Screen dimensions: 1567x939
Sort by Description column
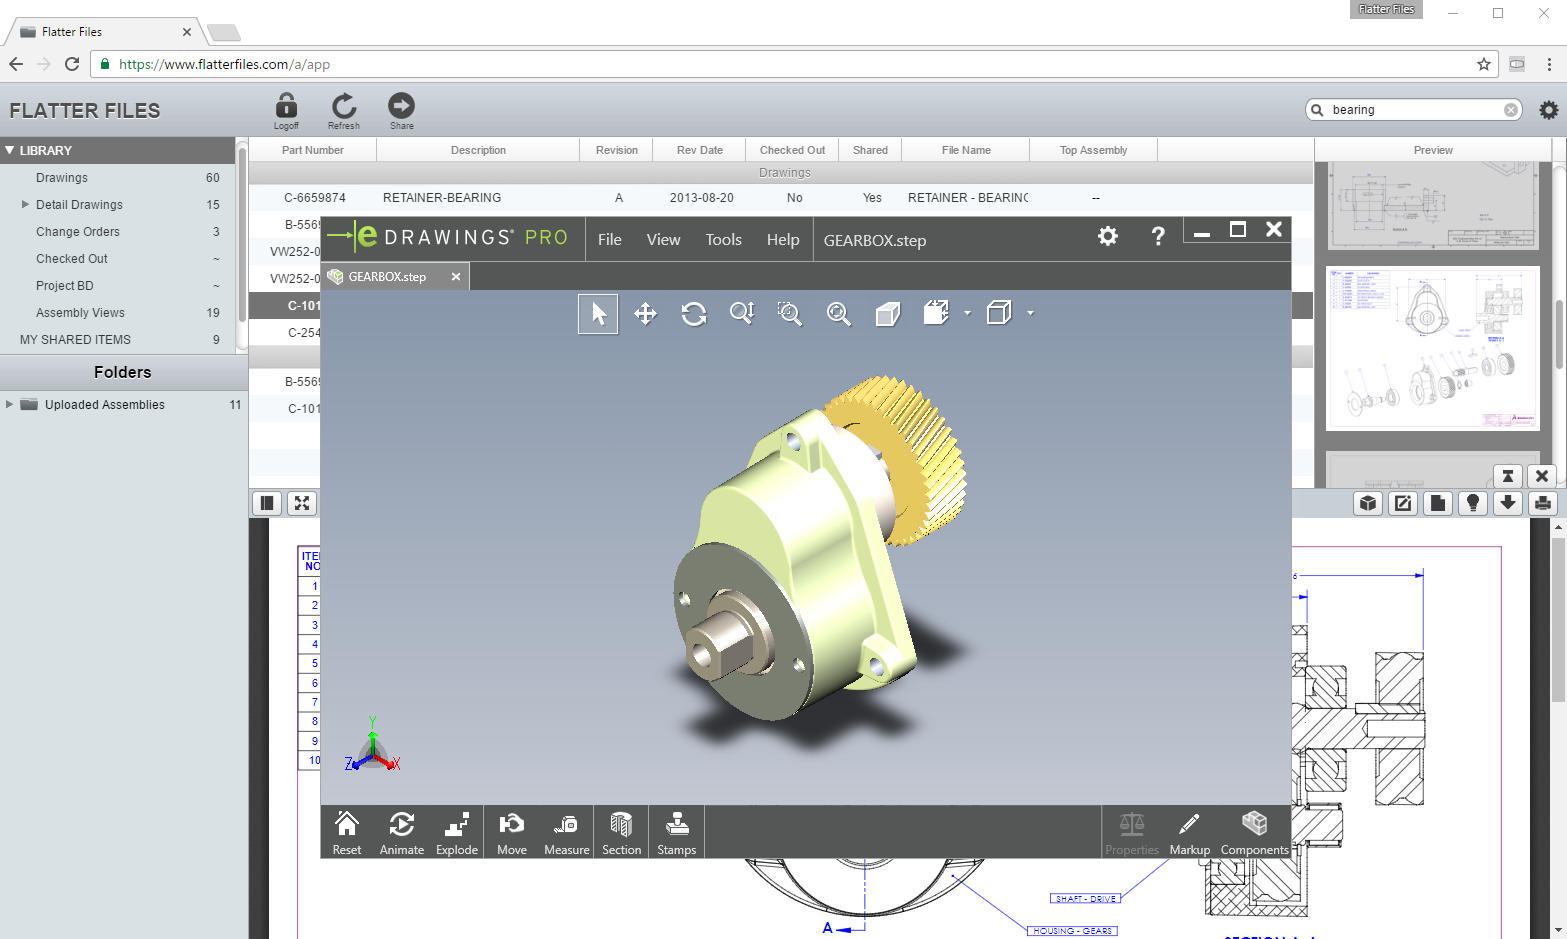click(478, 150)
